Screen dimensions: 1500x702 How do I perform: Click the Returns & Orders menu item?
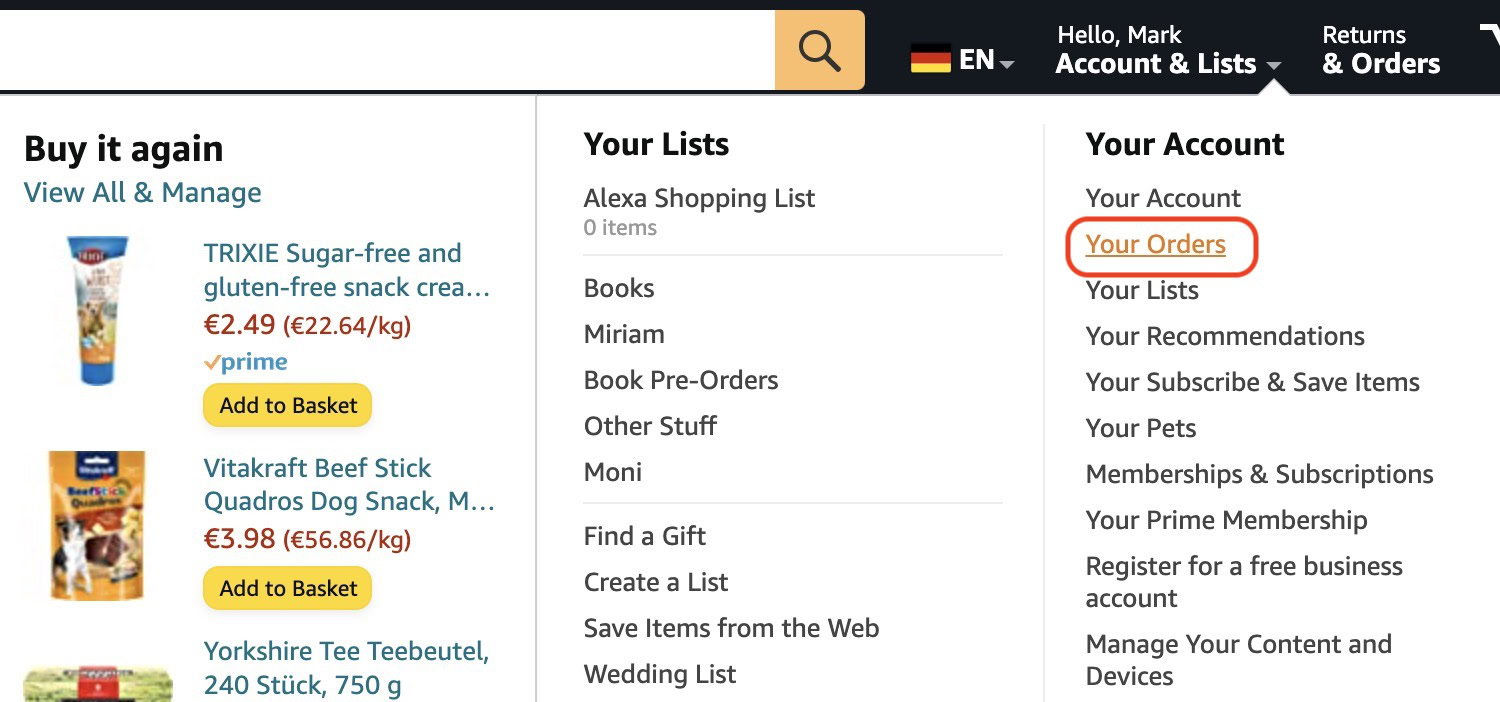coord(1381,49)
